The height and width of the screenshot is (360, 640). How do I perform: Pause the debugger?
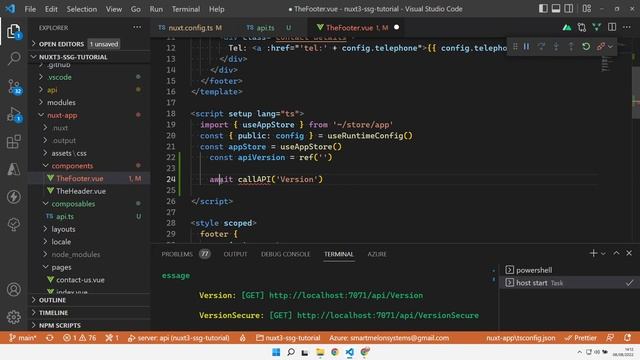coord(527,47)
